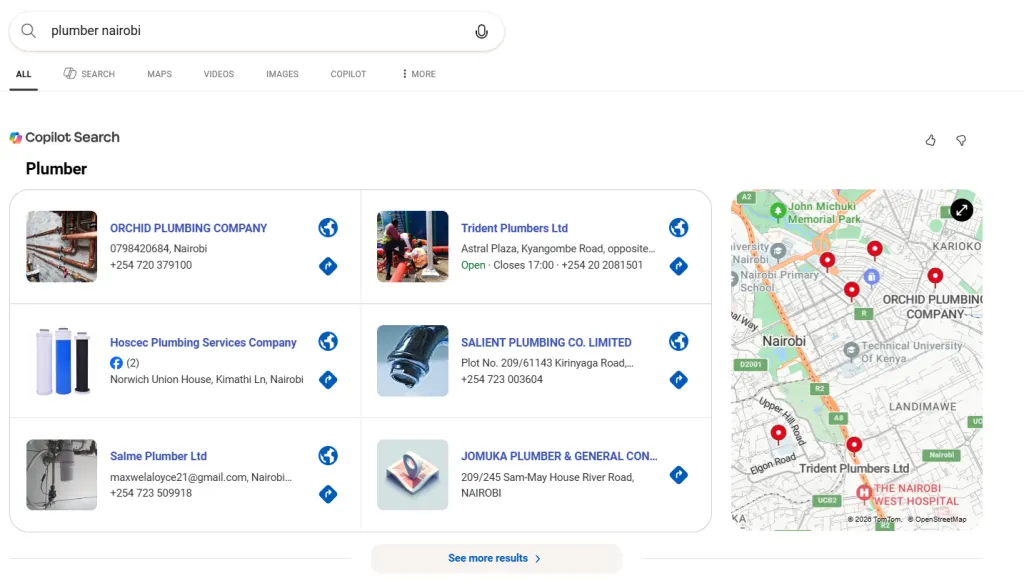This screenshot has width=1024, height=581.
Task: Get directions to Trident Plumbers Ltd
Action: pyautogui.click(x=679, y=266)
